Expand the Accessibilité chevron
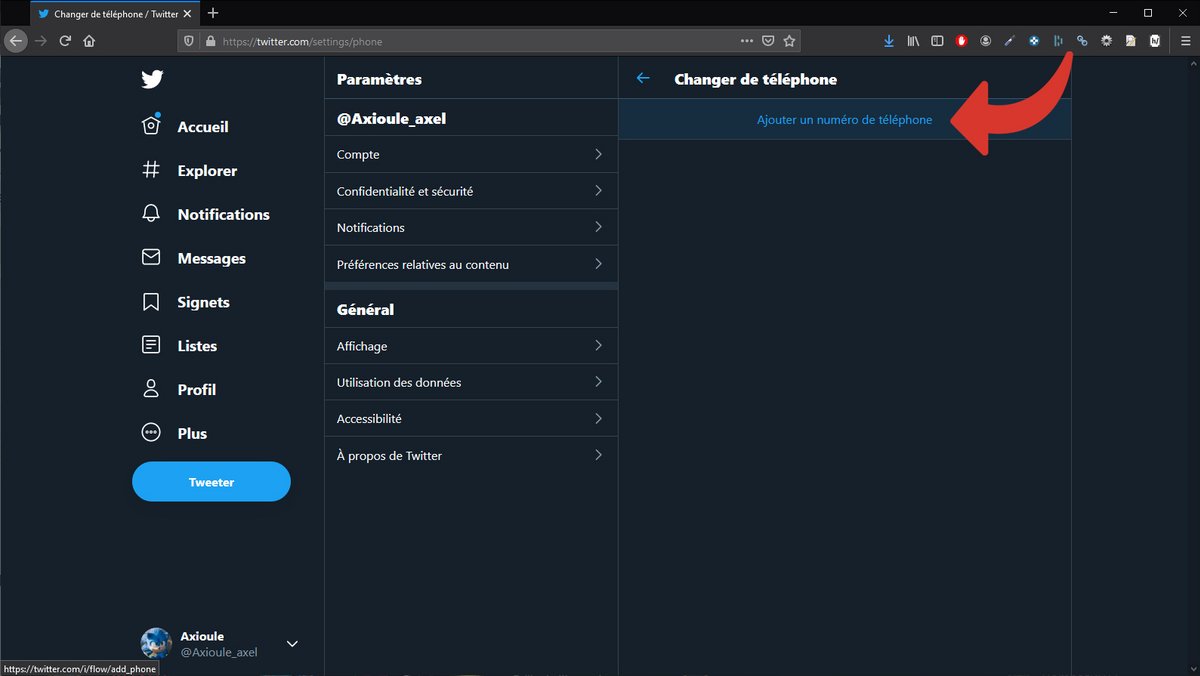This screenshot has width=1200, height=676. 598,418
